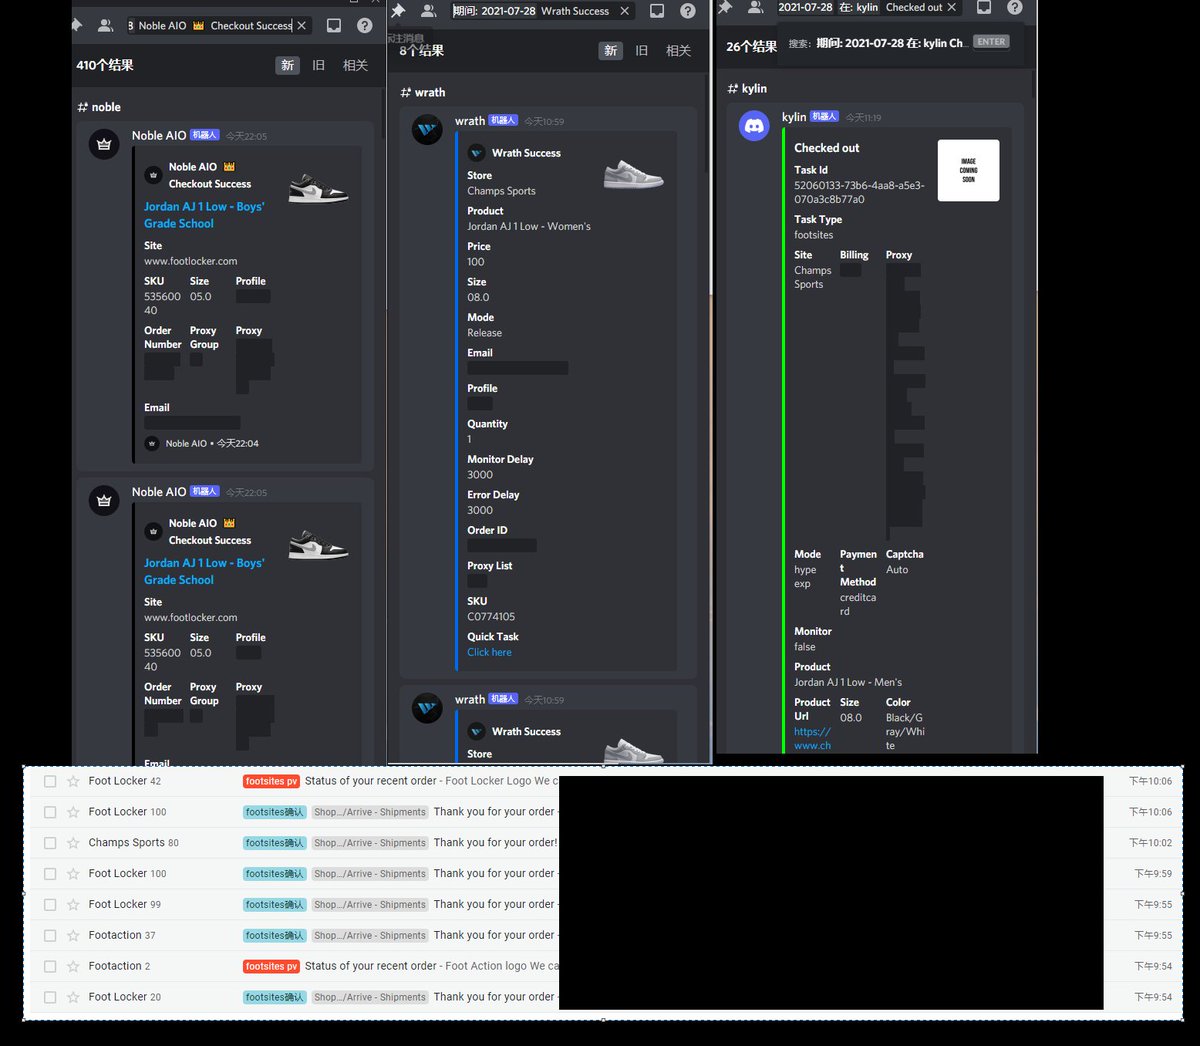Switch to 新 tab in wrath results

[611, 50]
